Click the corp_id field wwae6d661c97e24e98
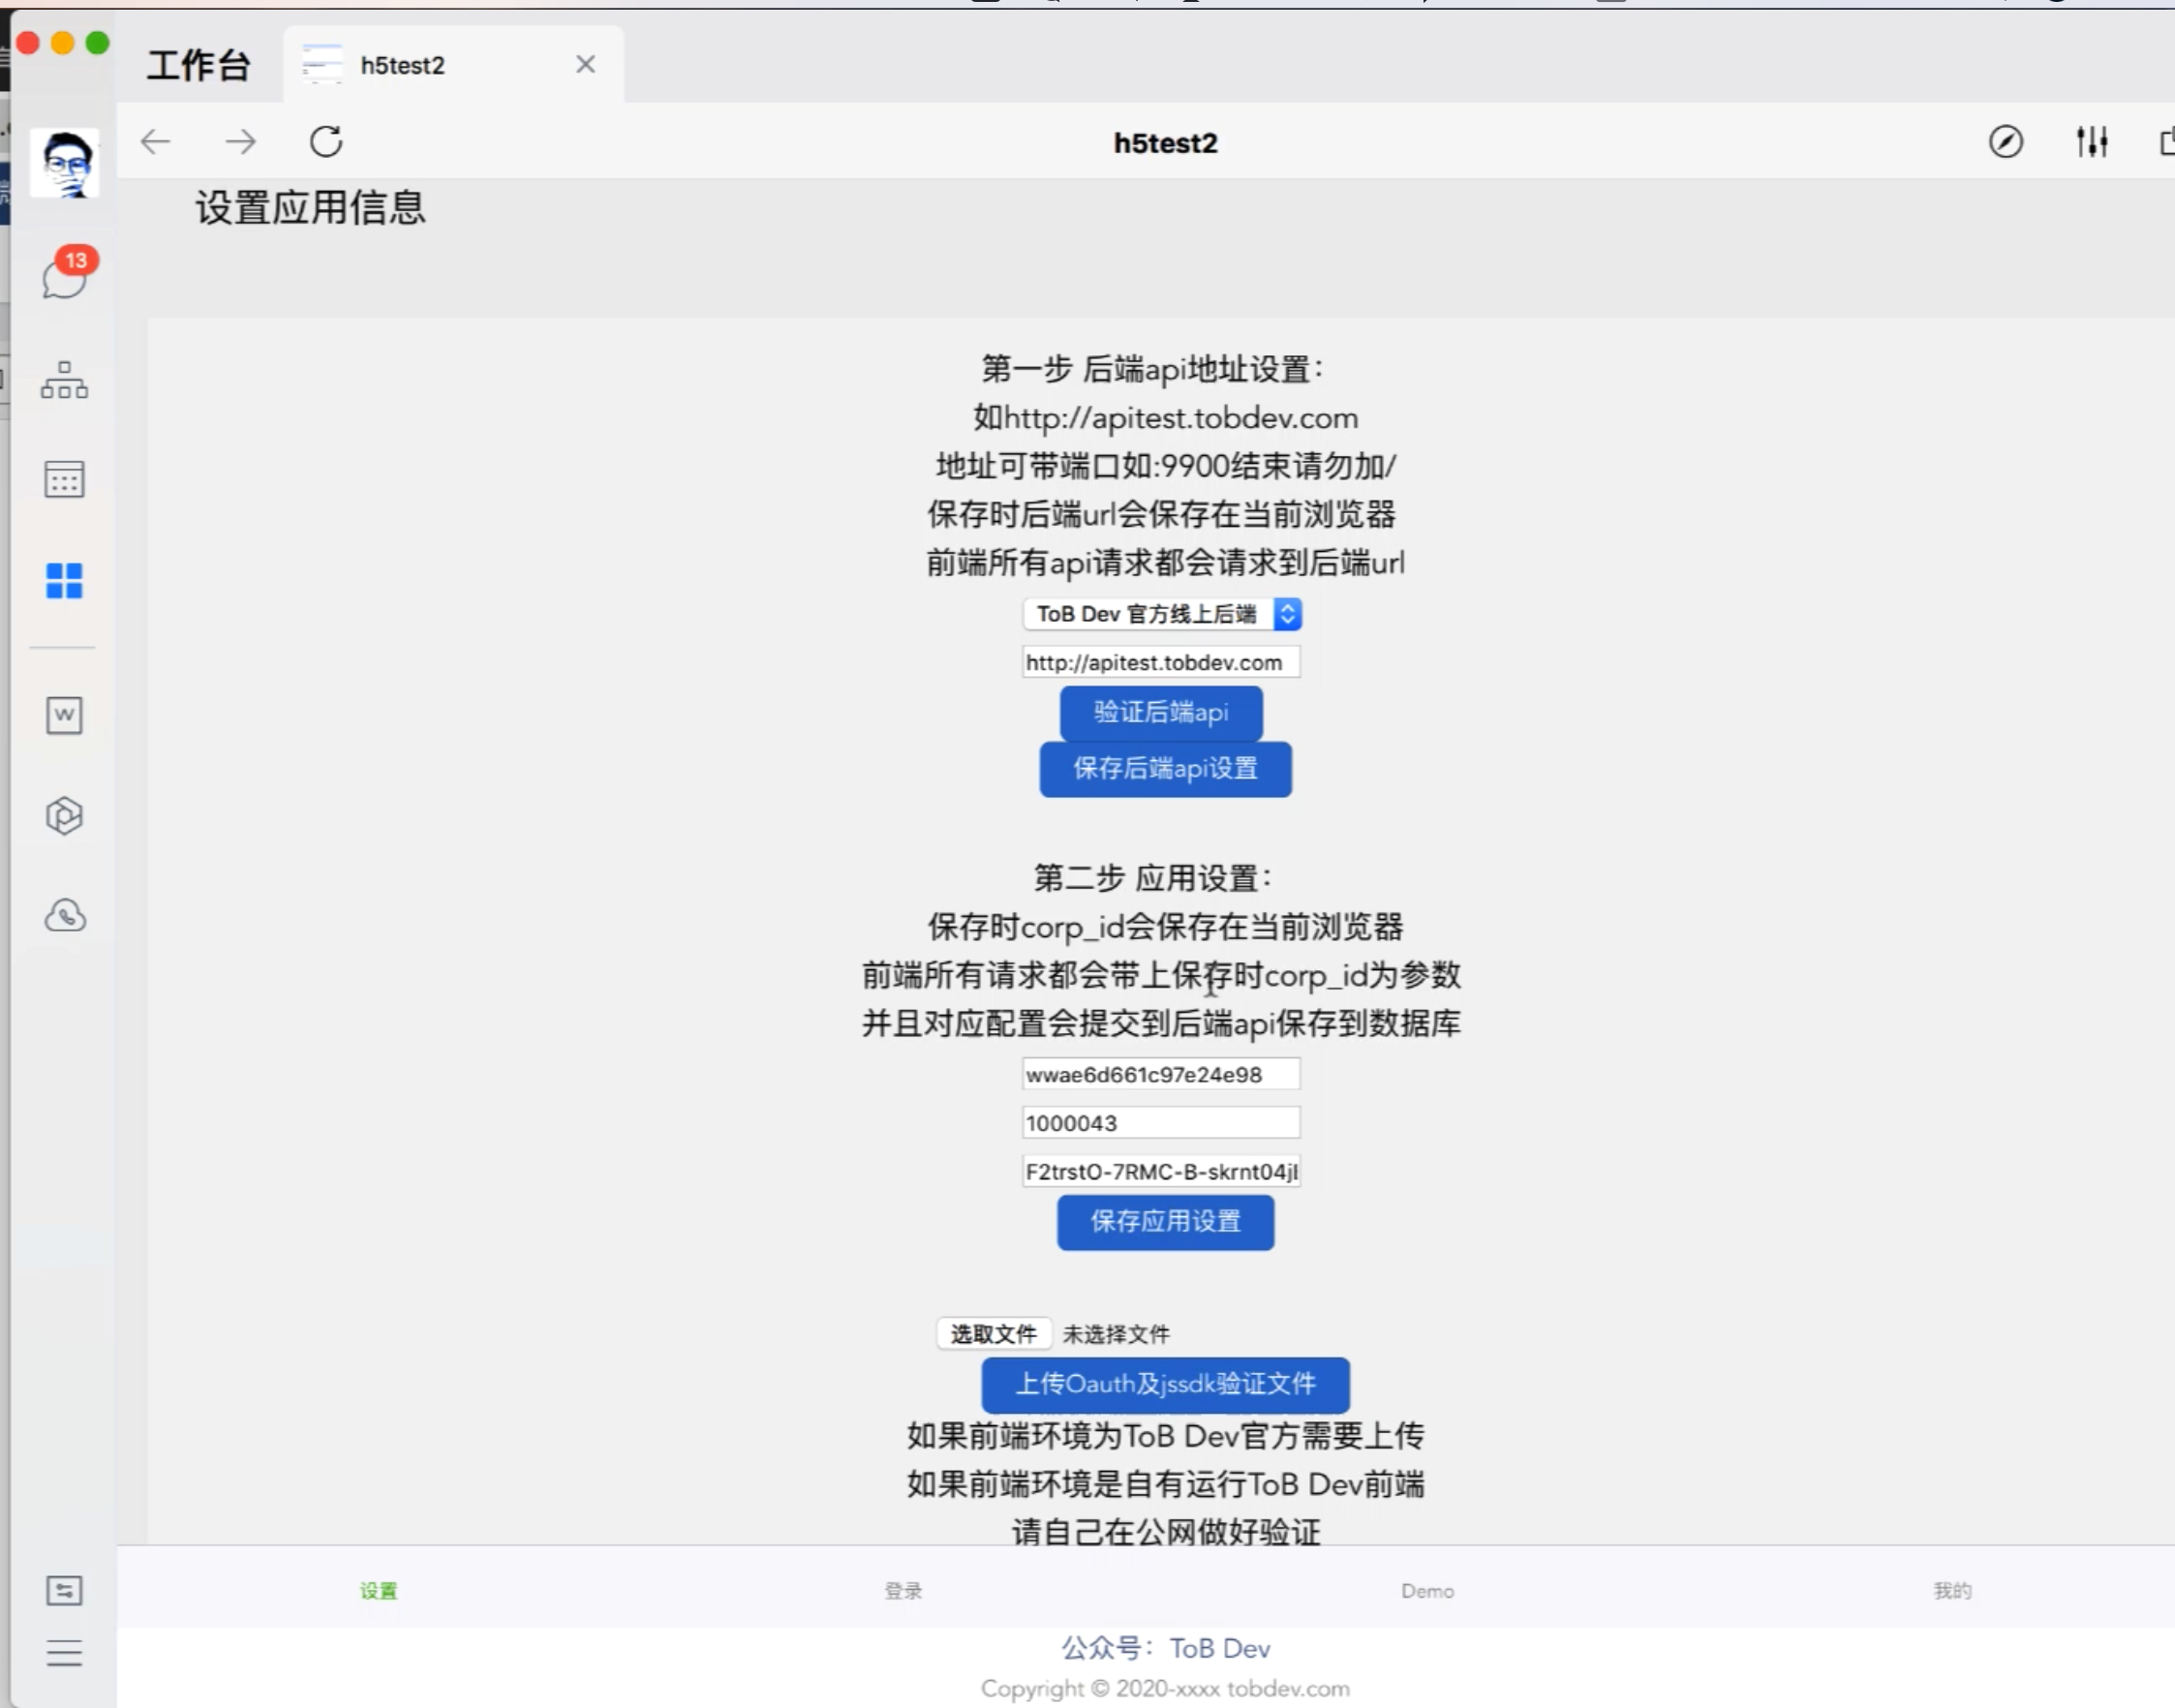 click(1161, 1074)
